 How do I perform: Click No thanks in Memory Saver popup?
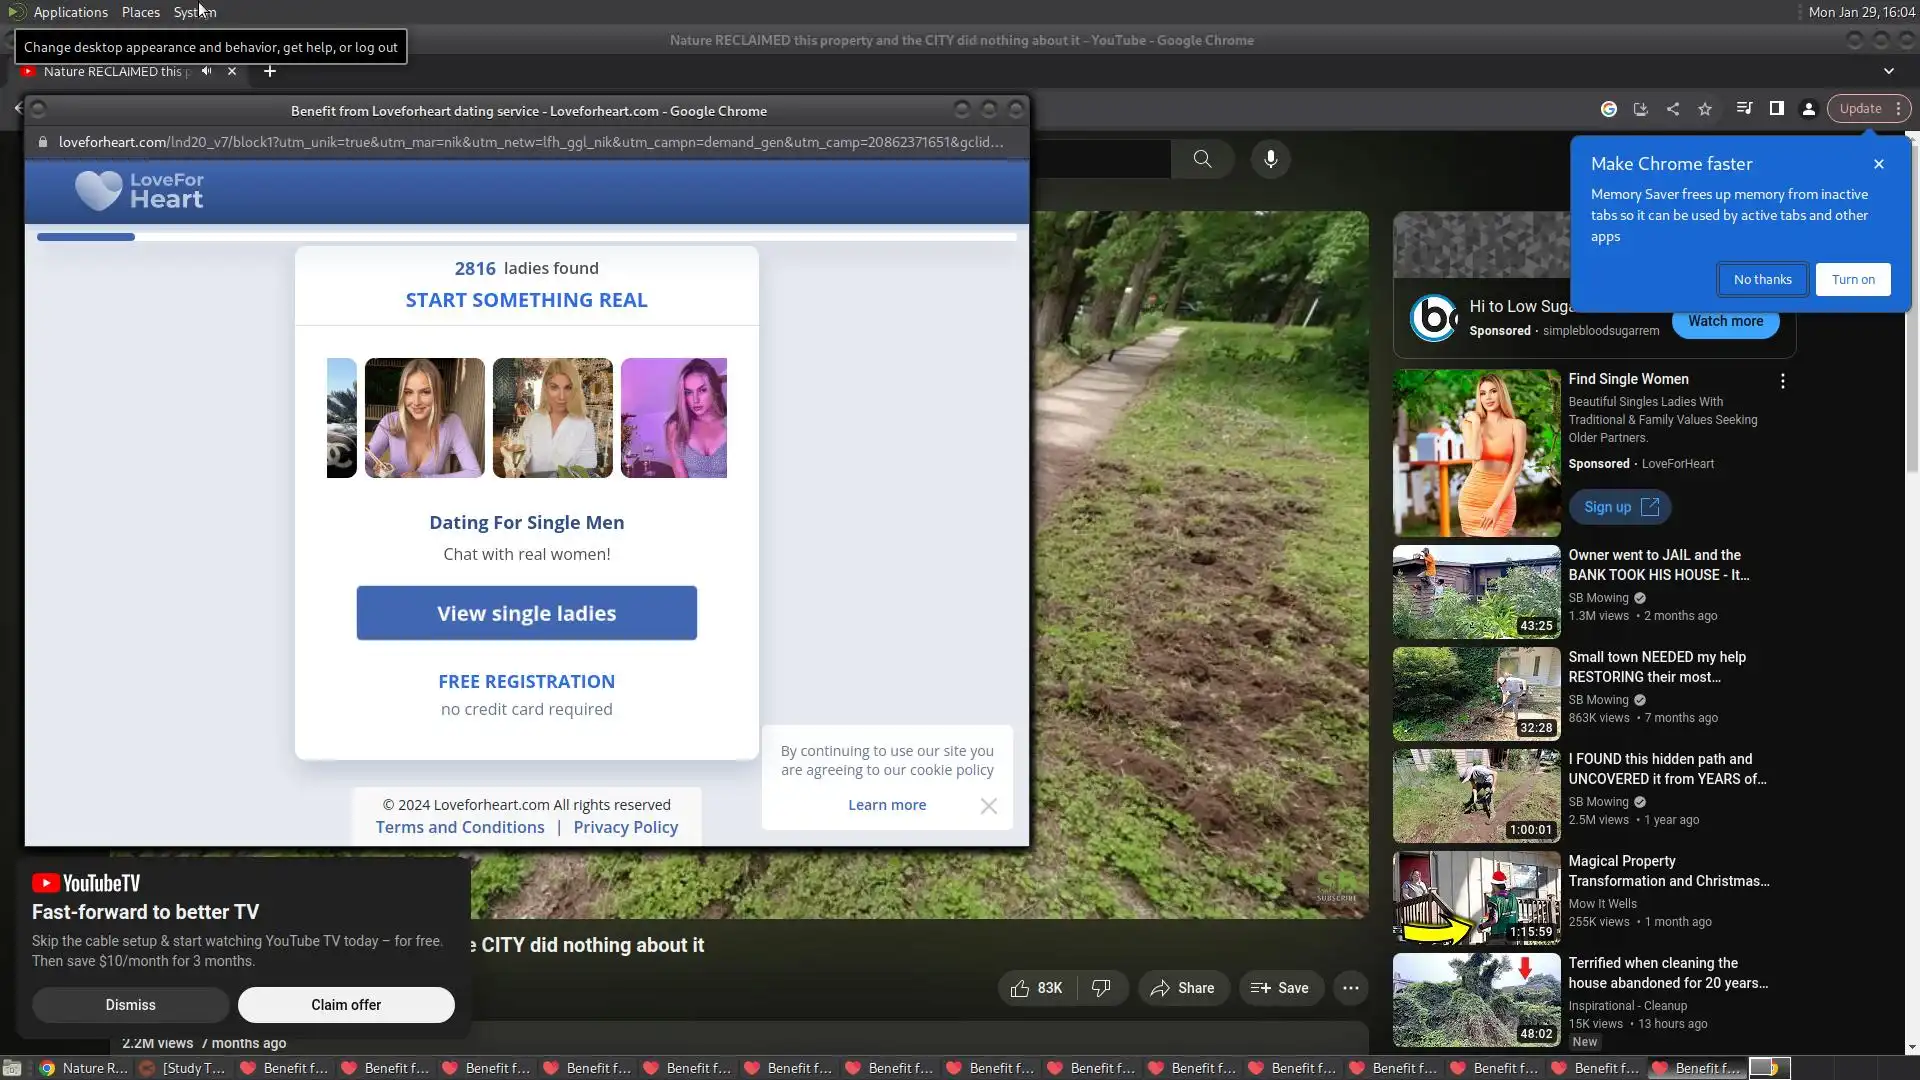coord(1762,280)
